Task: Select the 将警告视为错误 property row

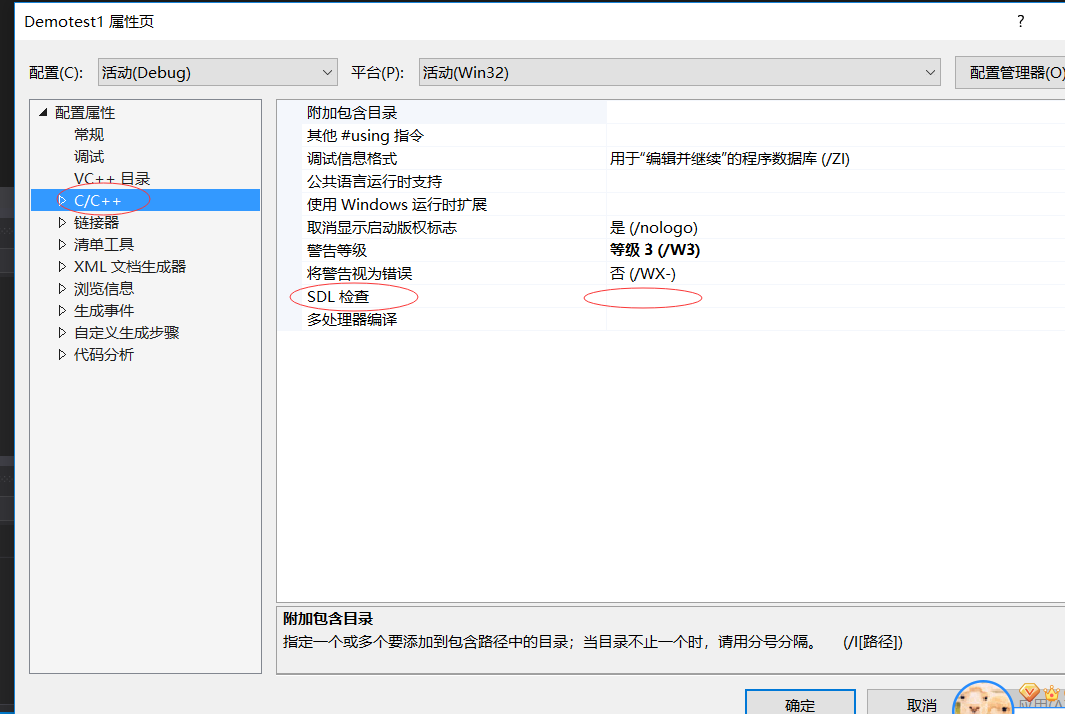Action: [x=454, y=273]
